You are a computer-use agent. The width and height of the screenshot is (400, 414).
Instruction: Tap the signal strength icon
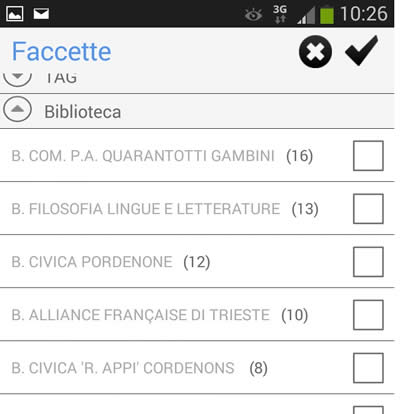pos(306,16)
